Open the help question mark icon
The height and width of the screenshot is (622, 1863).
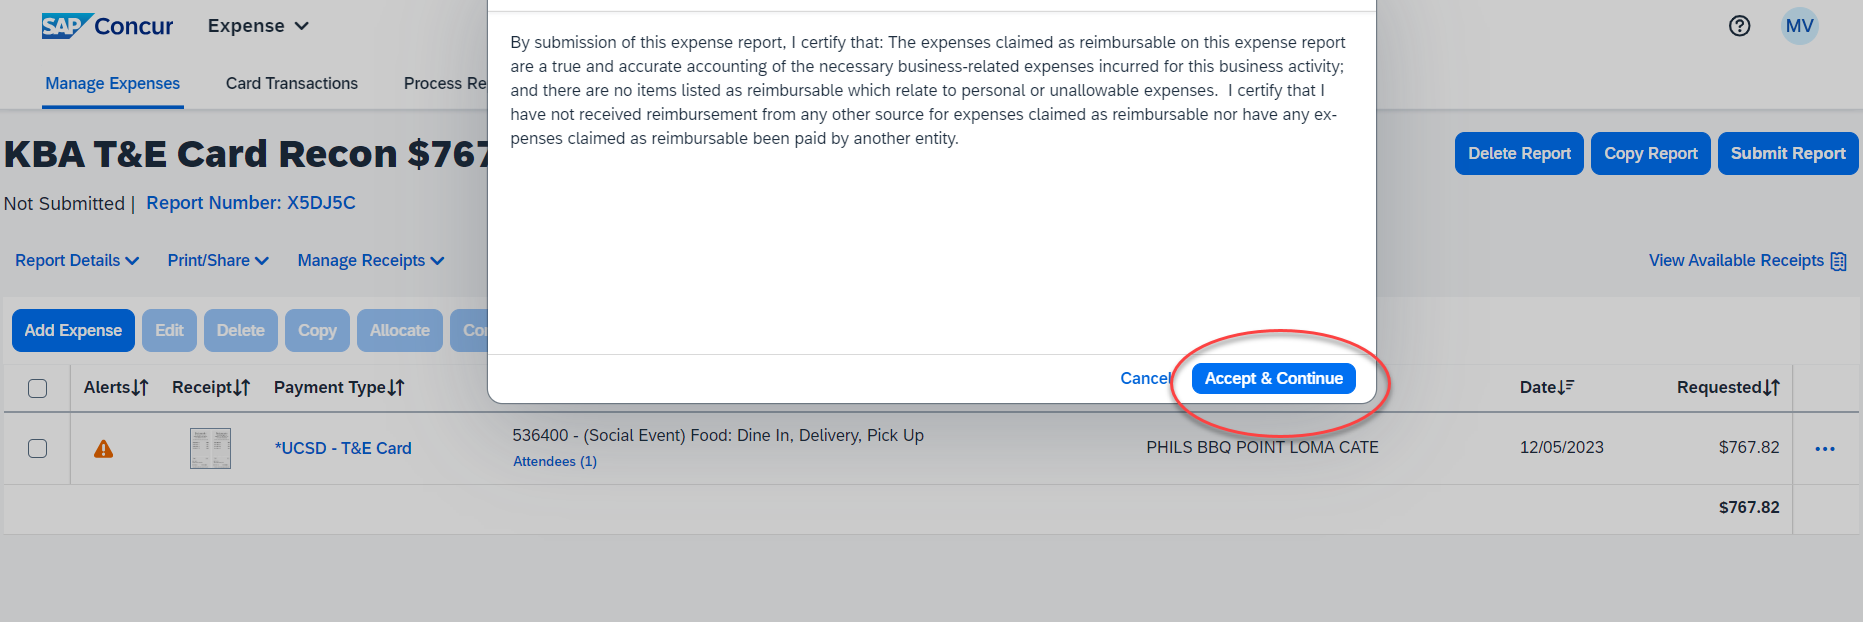pos(1739,26)
